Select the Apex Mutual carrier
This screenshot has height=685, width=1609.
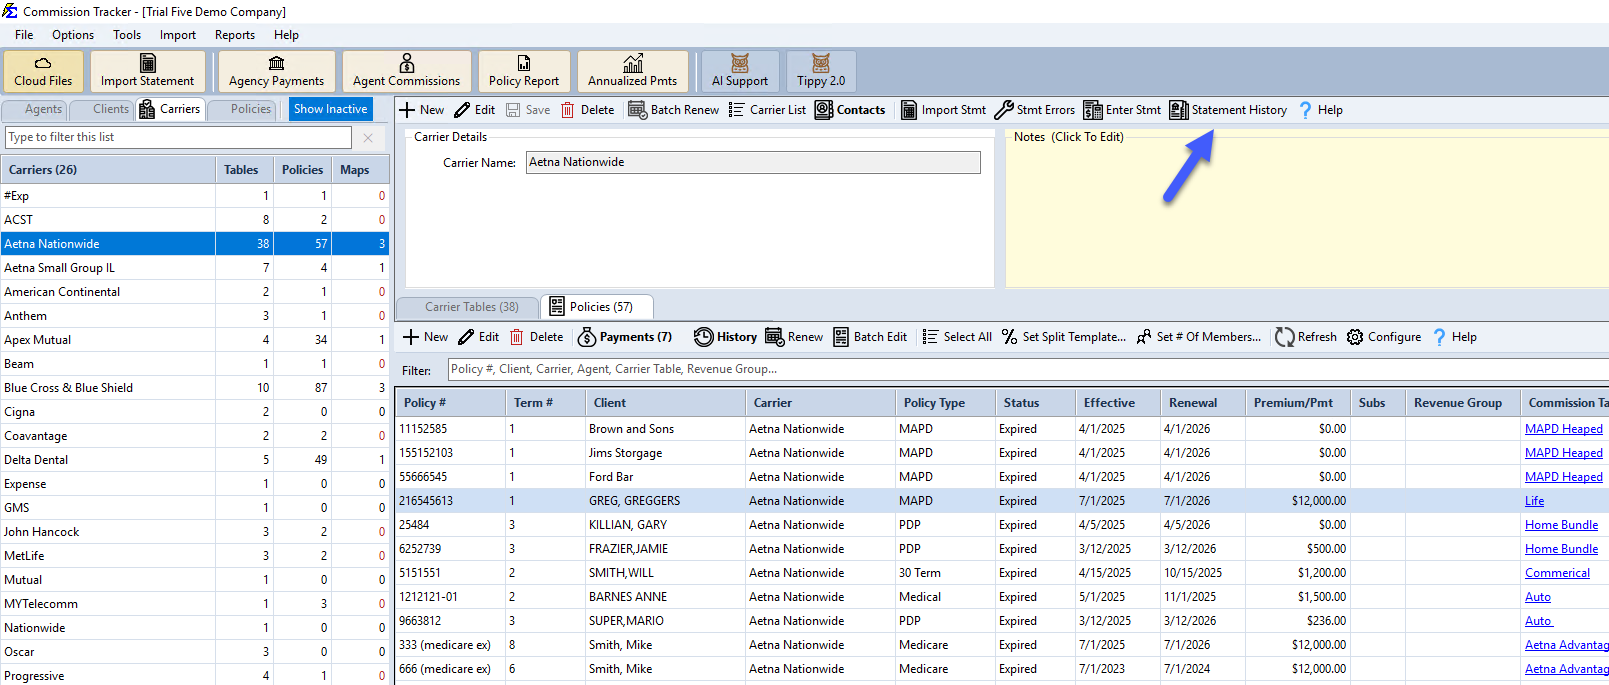pos(195,340)
